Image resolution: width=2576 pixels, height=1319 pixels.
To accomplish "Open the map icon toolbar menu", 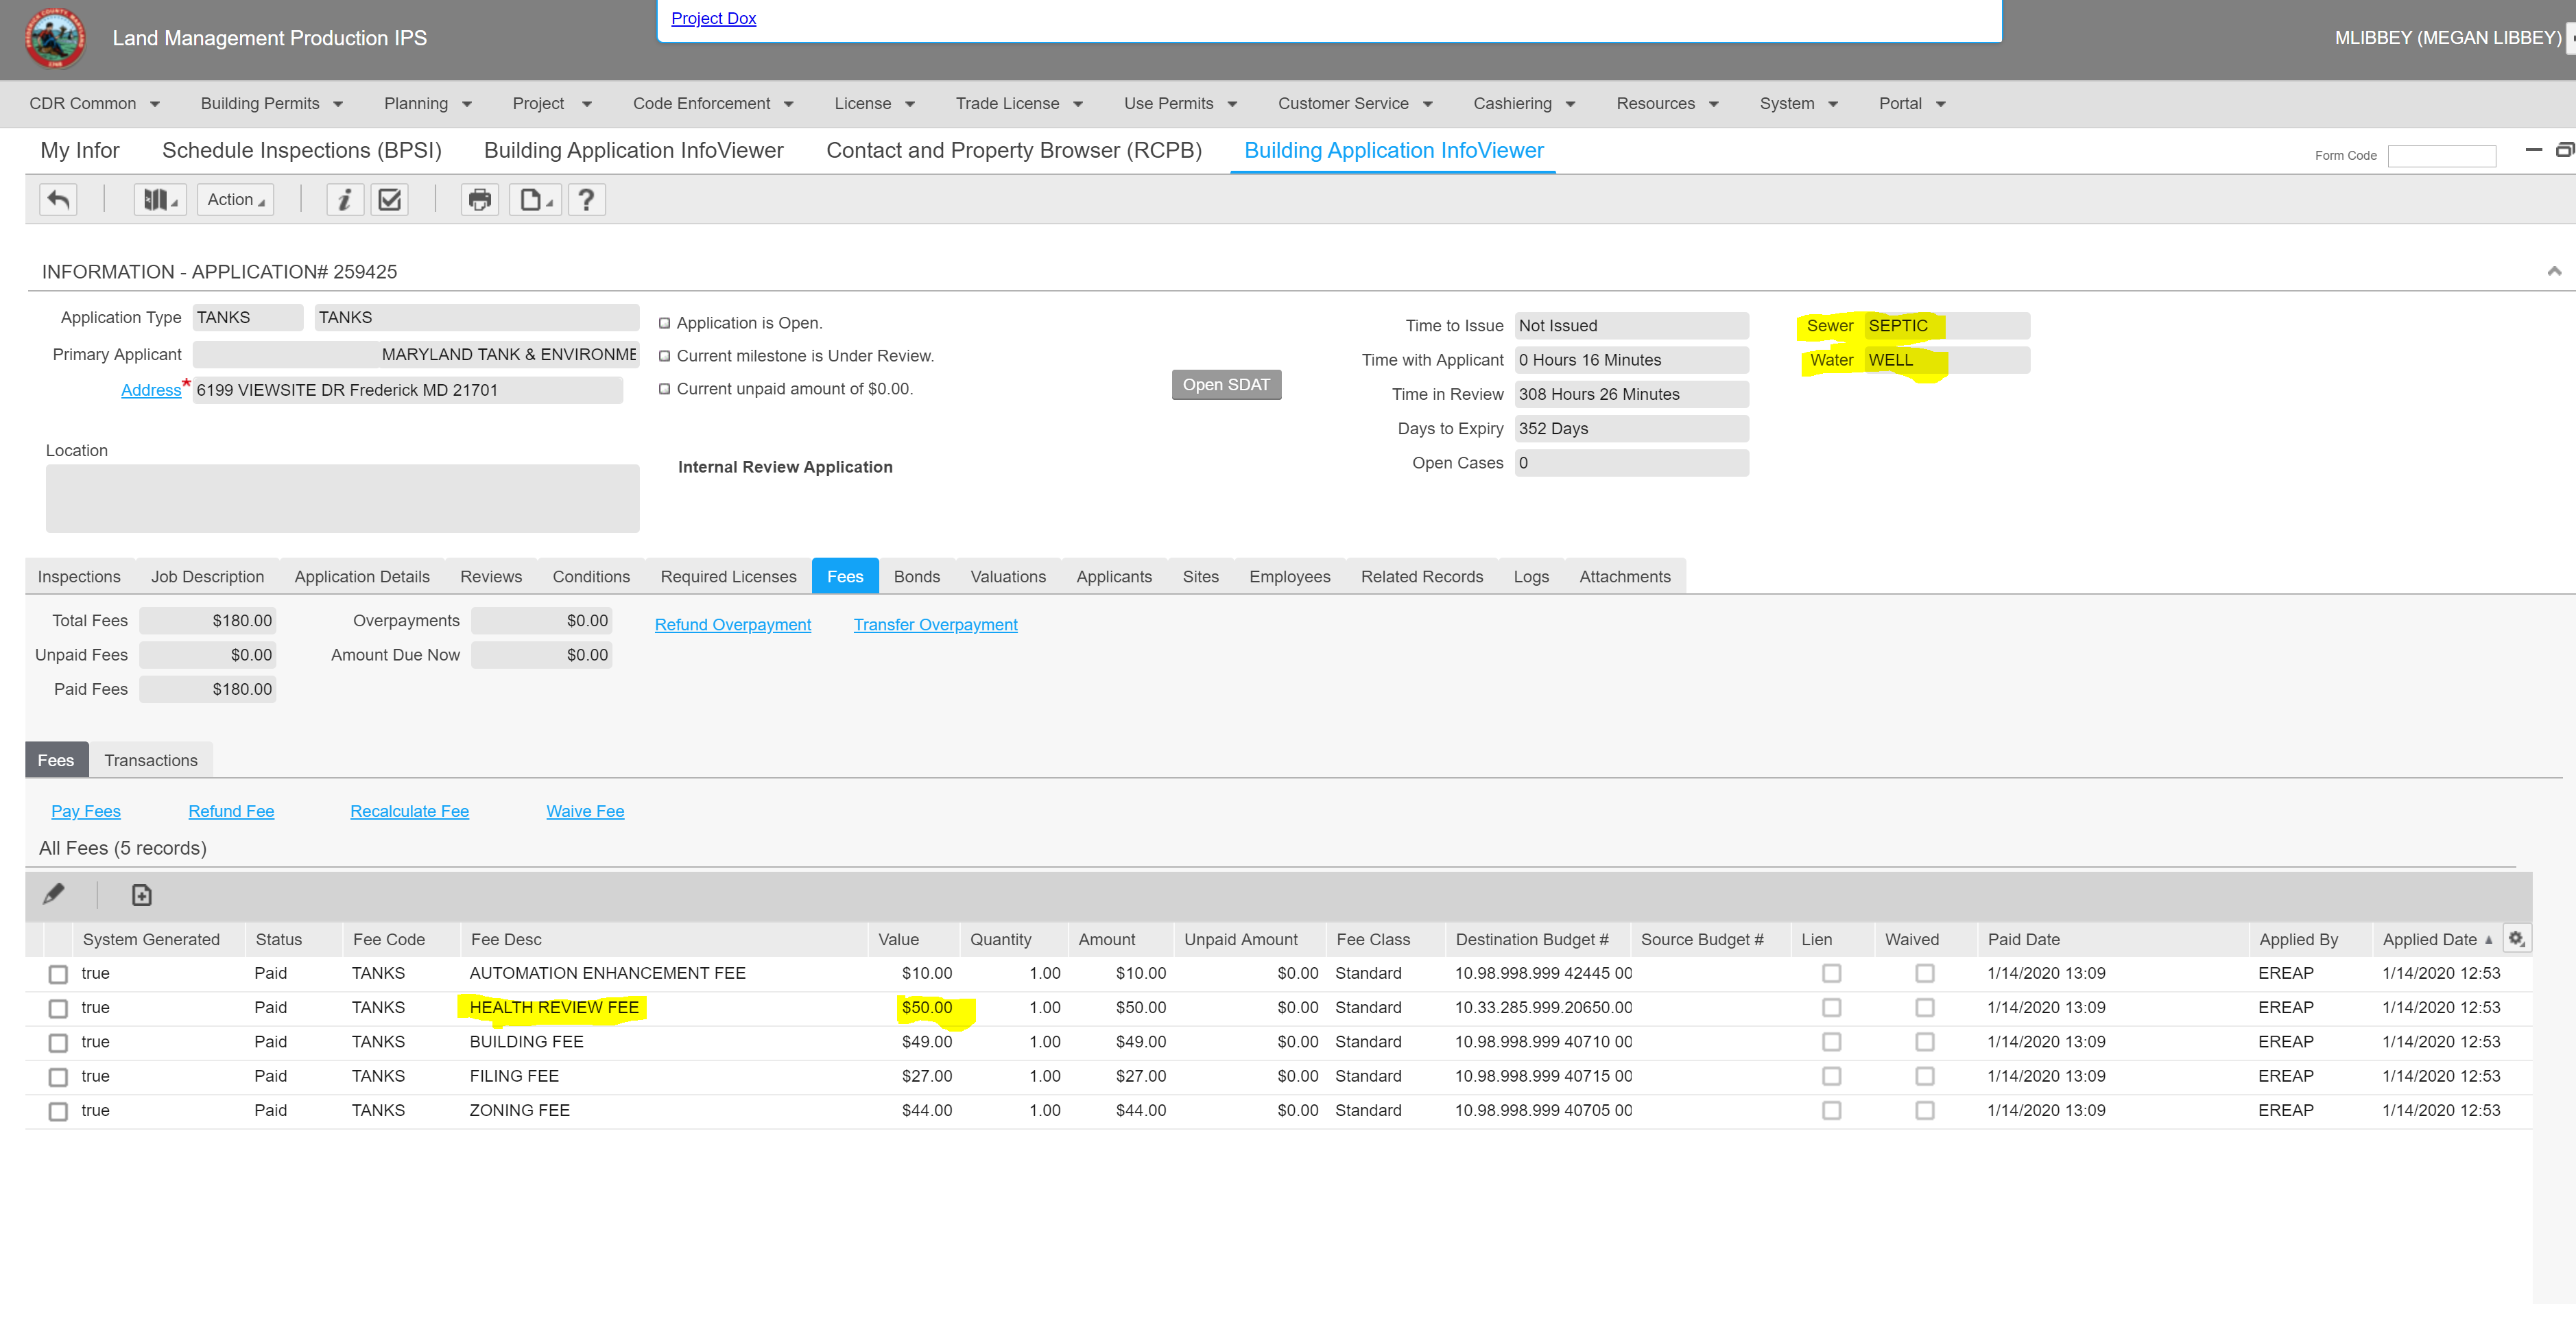I will [160, 200].
